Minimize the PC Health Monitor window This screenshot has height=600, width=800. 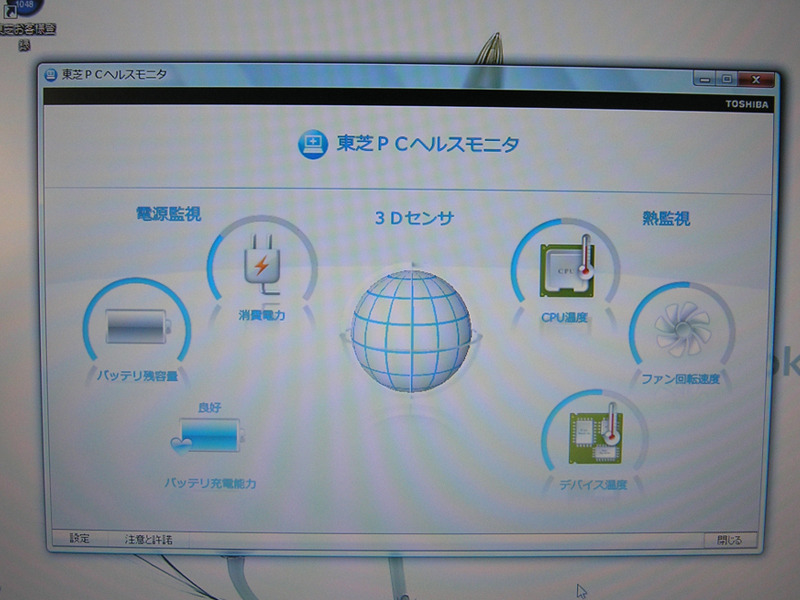click(x=705, y=79)
